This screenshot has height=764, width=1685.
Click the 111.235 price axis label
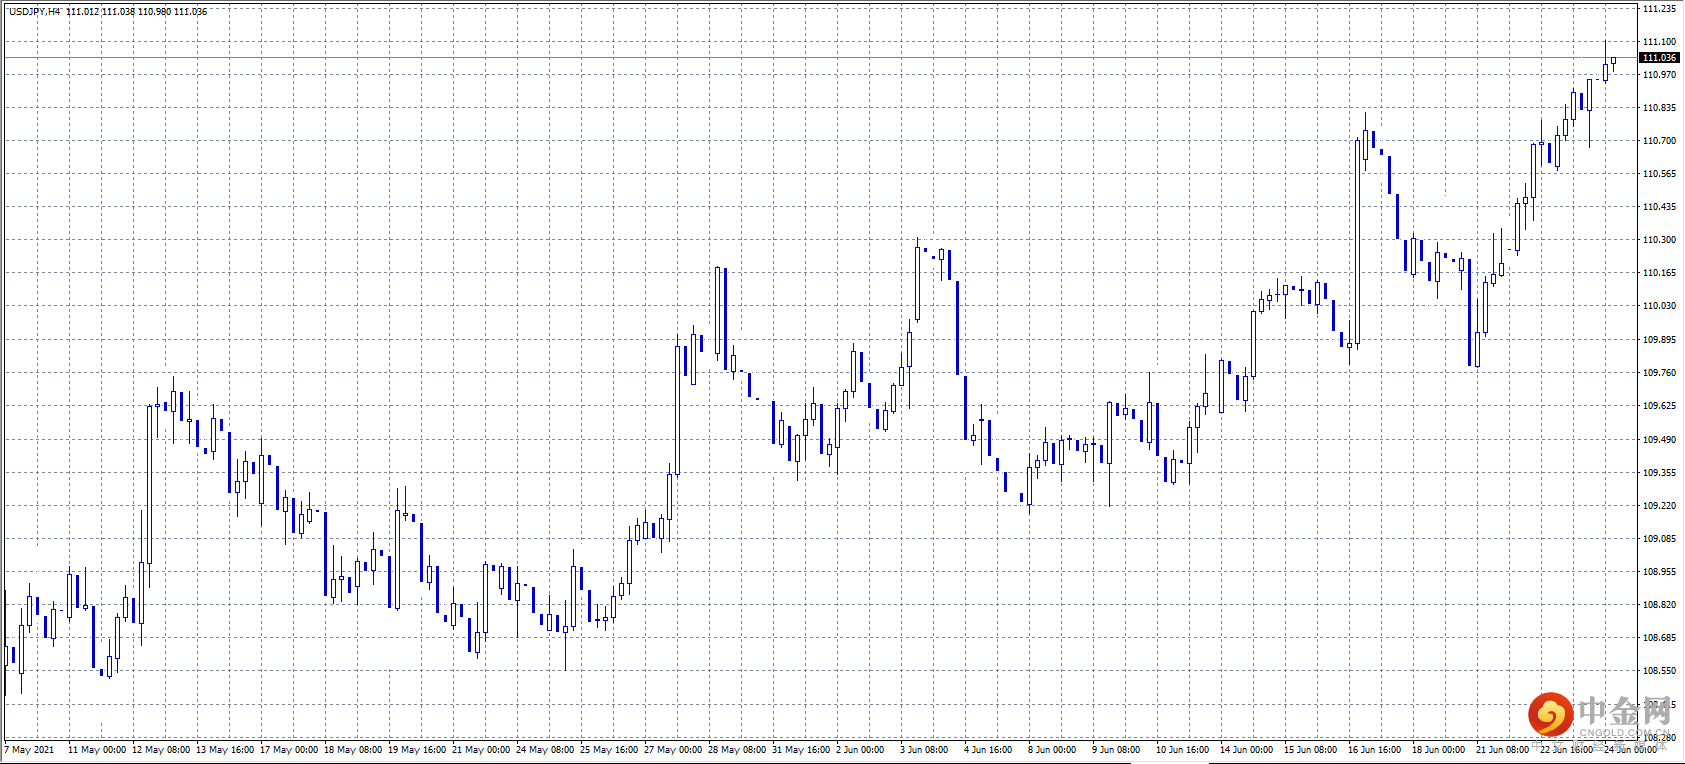click(1659, 9)
